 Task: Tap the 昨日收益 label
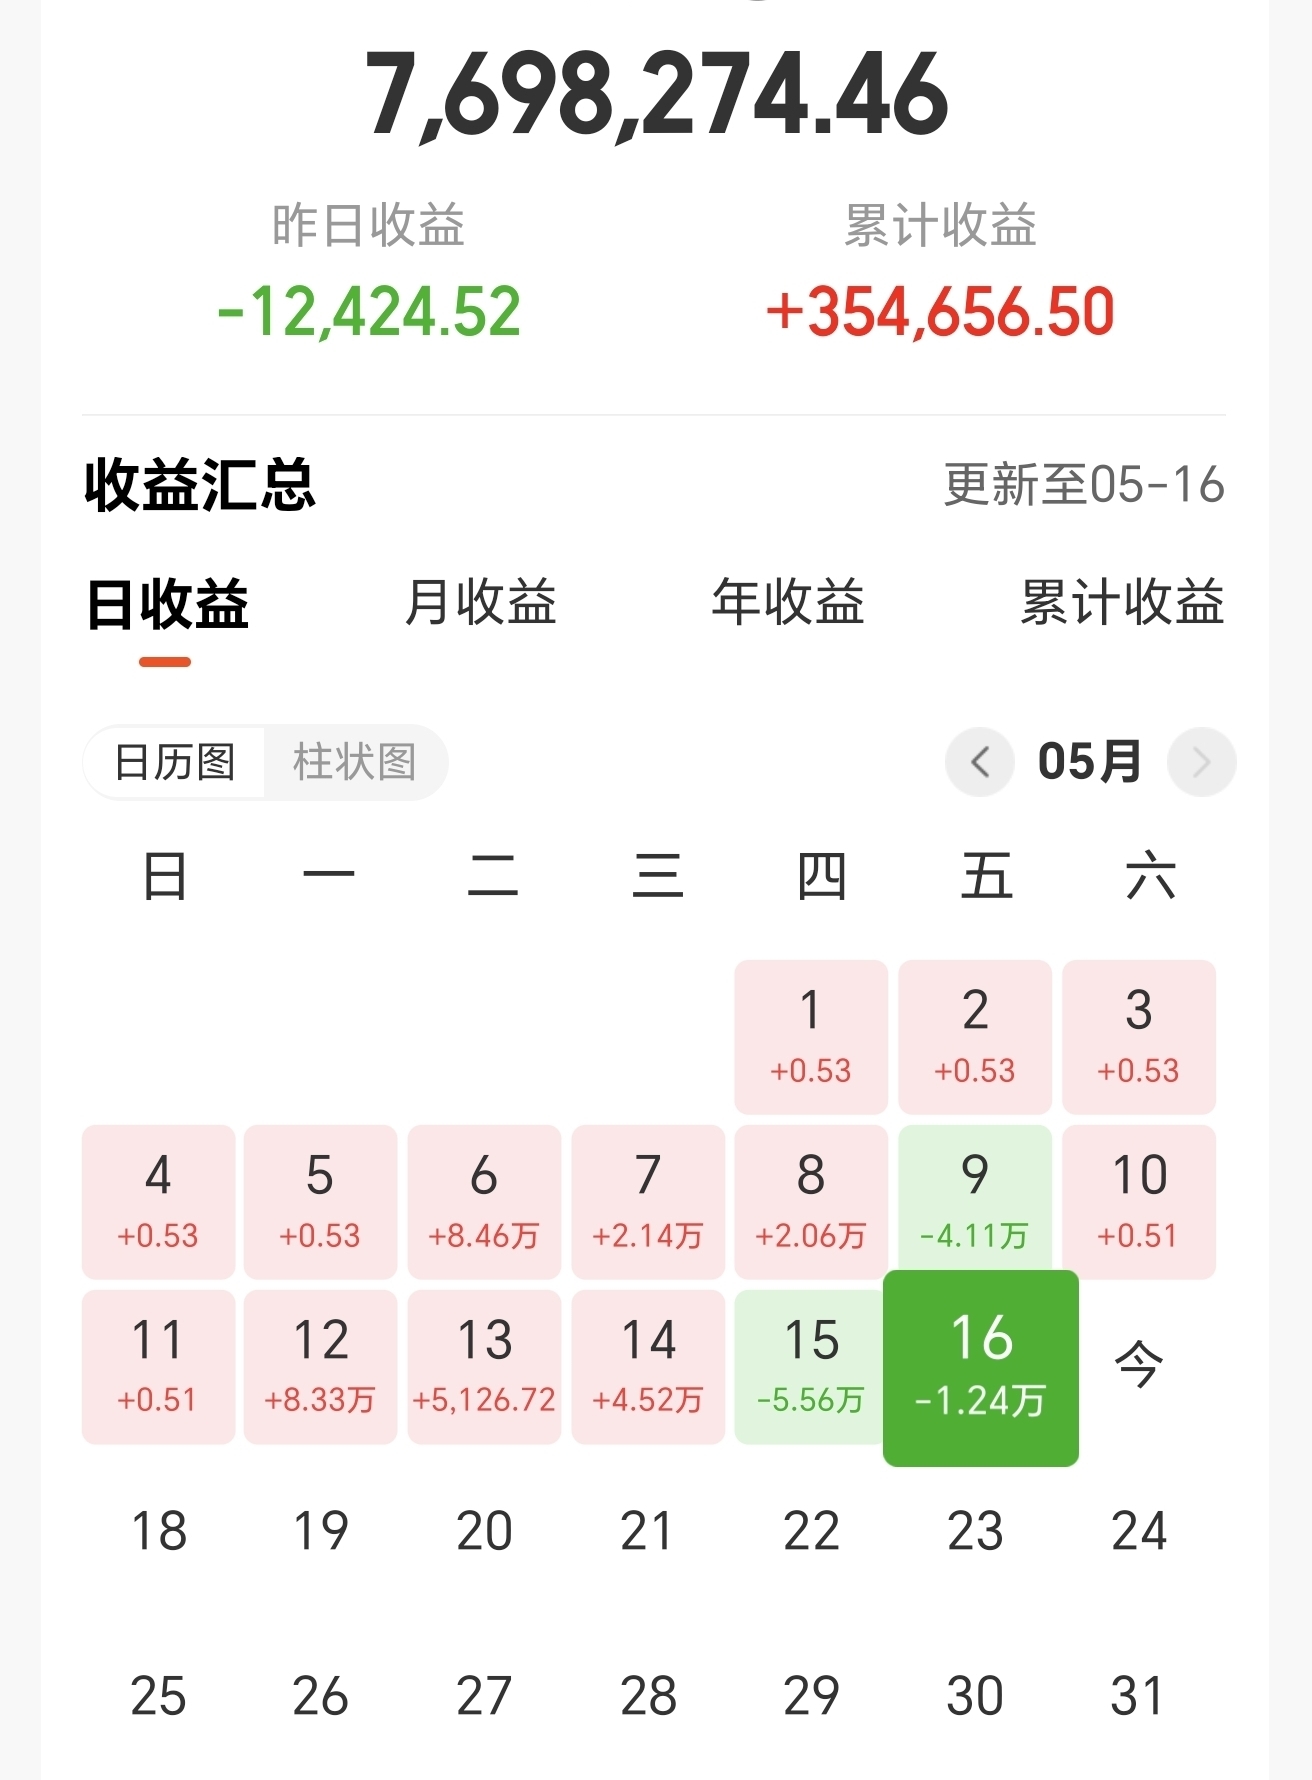[x=369, y=225]
